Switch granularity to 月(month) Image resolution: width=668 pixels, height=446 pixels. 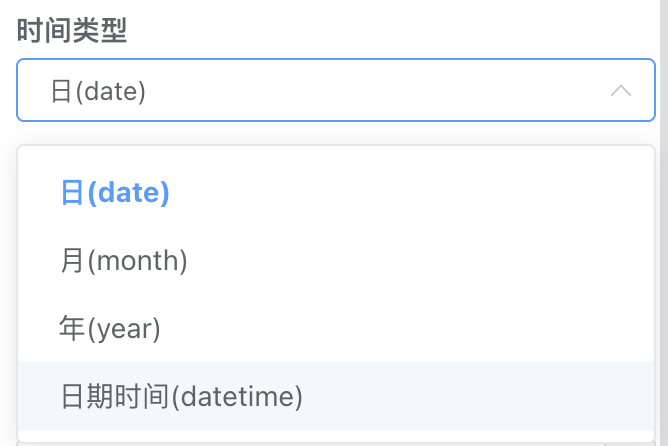(124, 261)
